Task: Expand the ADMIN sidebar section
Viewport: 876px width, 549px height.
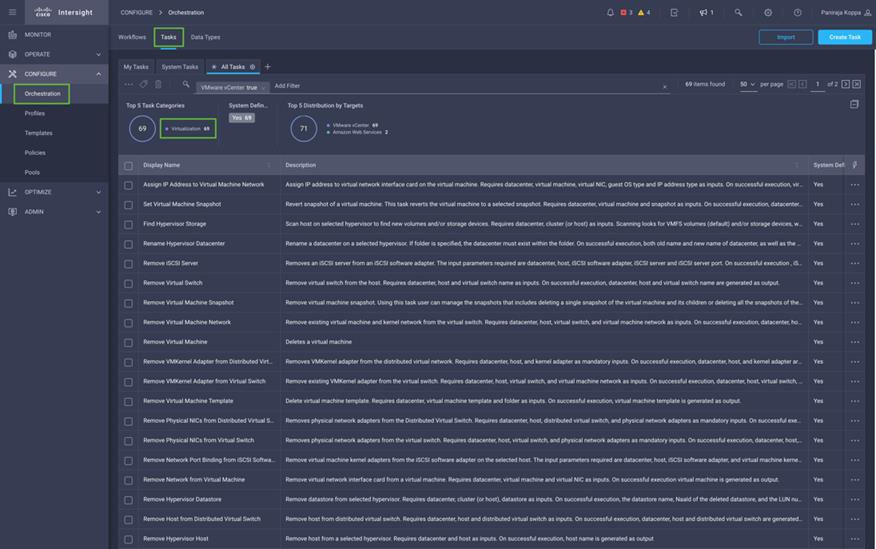Action: 54,212
